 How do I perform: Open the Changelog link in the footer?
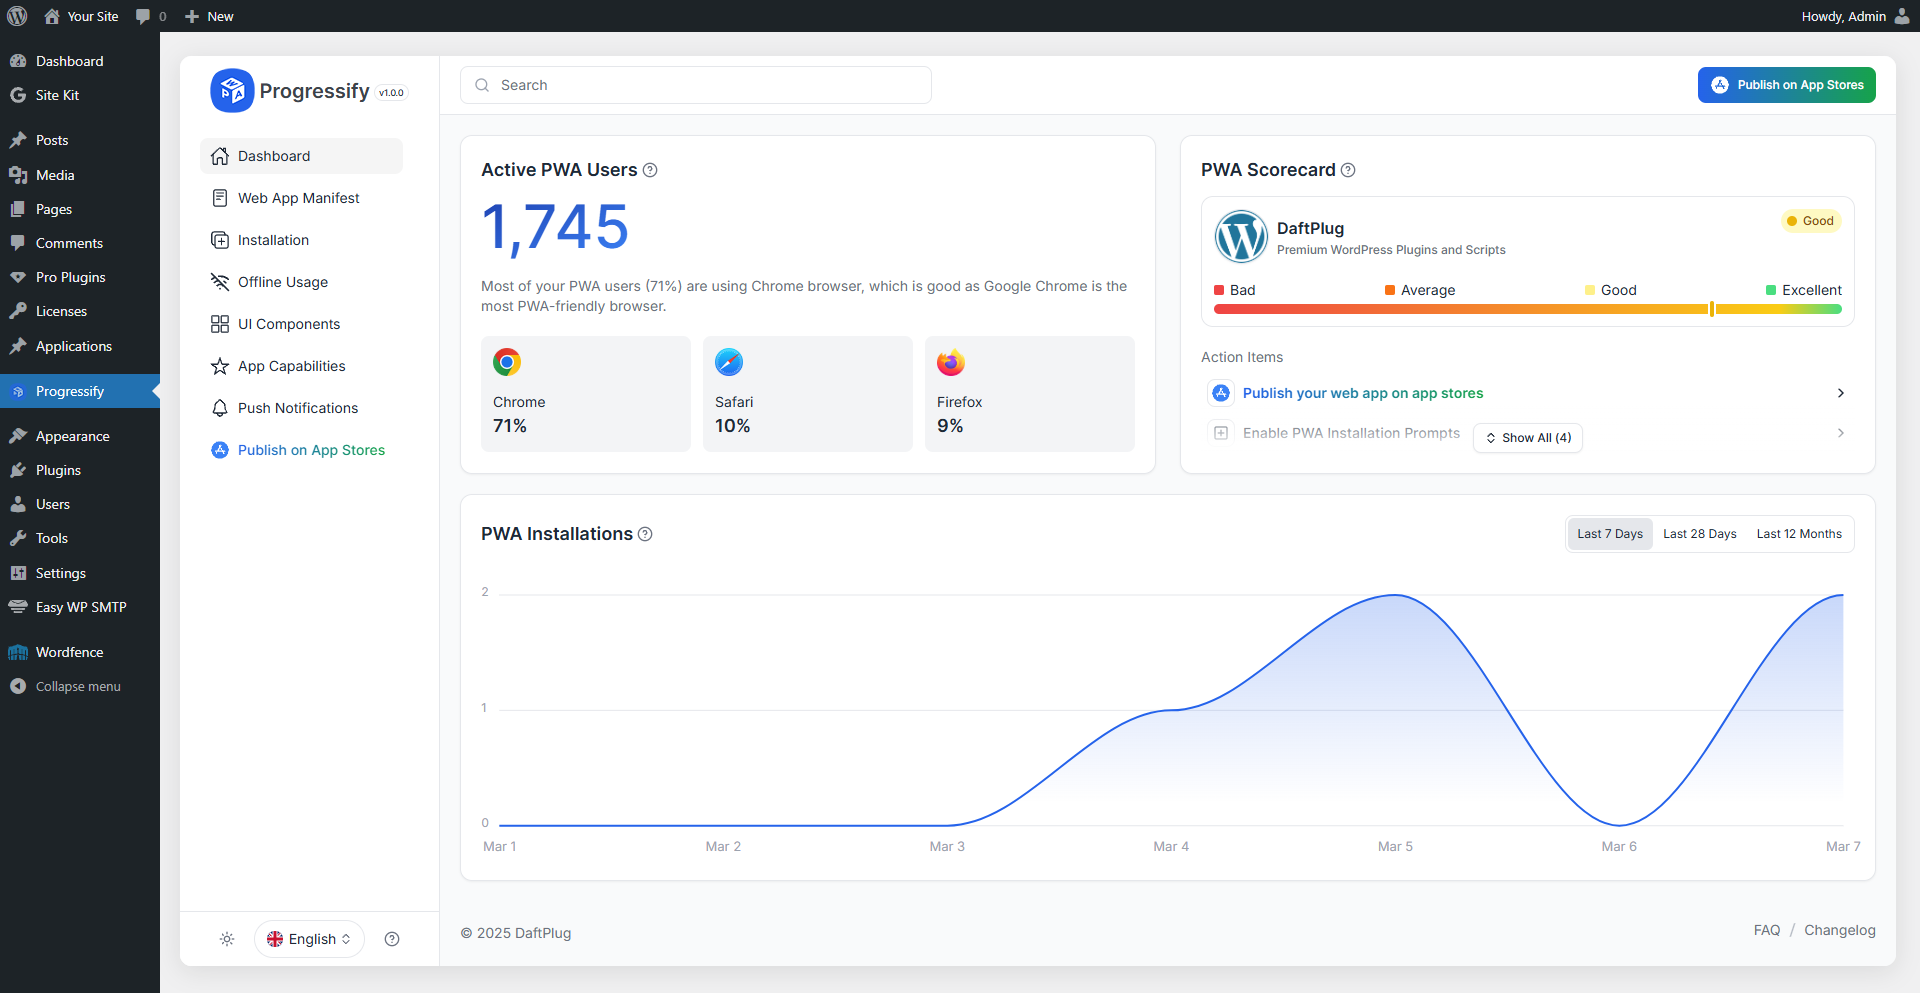1839,930
